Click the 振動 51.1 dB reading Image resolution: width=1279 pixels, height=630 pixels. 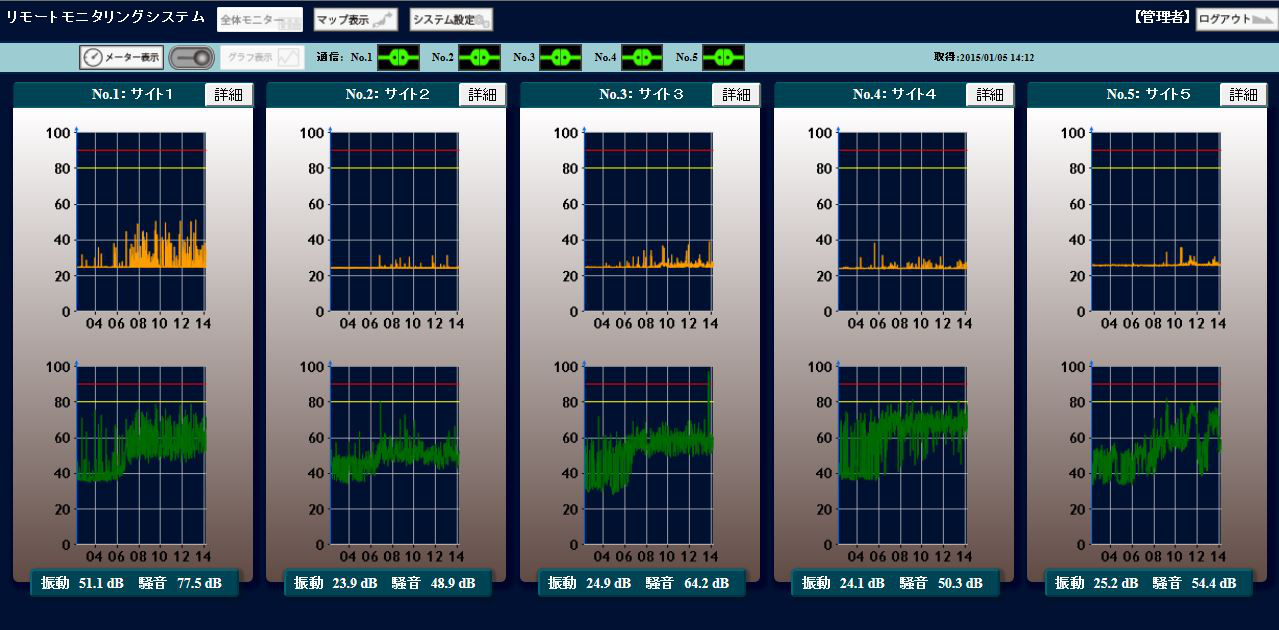(x=82, y=583)
